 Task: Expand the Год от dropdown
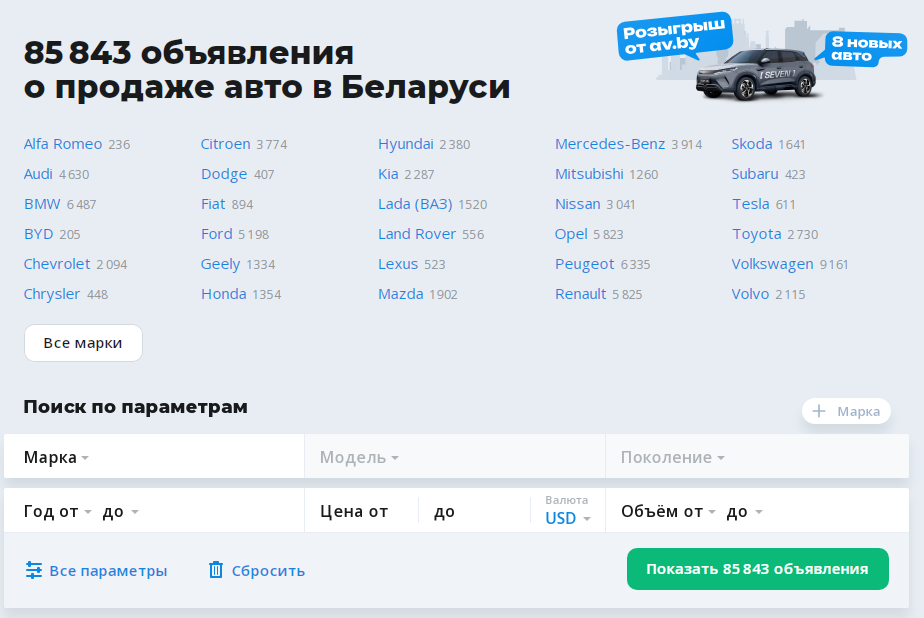(x=58, y=511)
